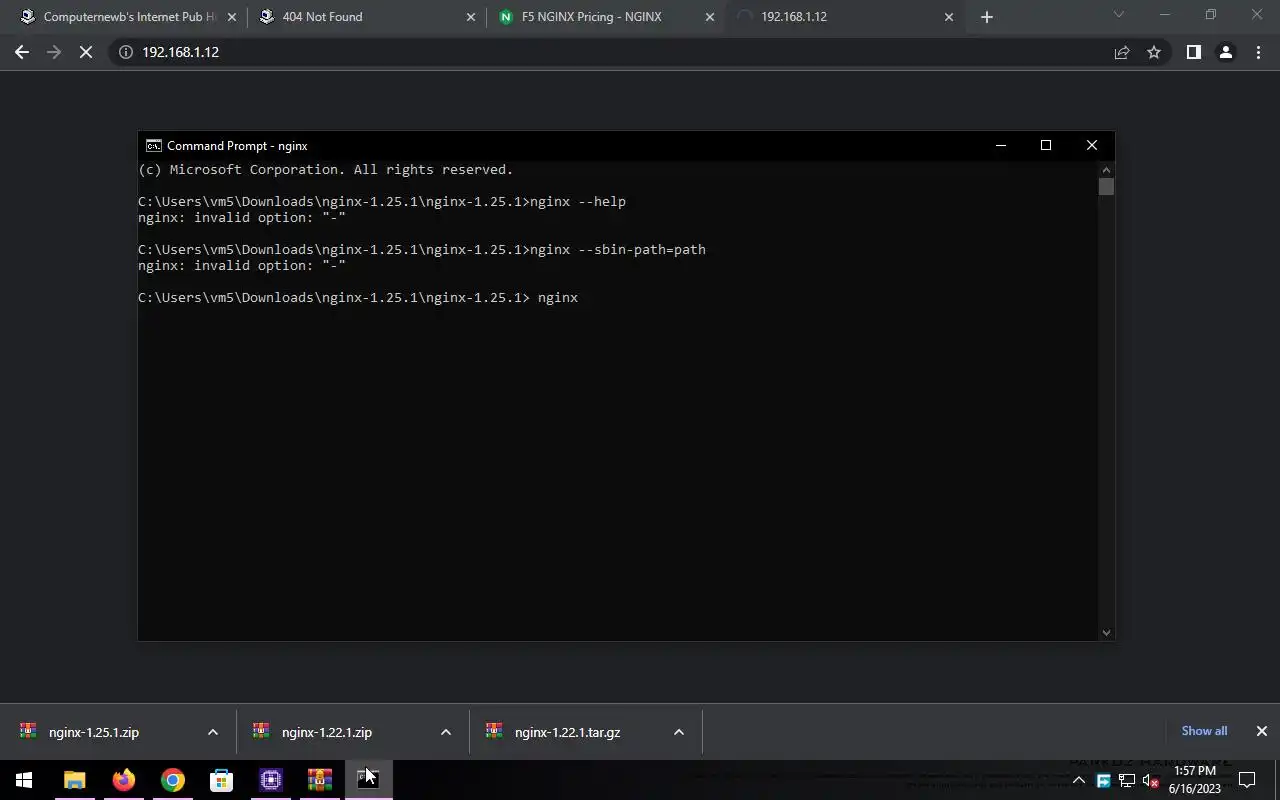Maximize the Command Prompt window
Viewport: 1280px width, 800px height.
click(x=1046, y=145)
